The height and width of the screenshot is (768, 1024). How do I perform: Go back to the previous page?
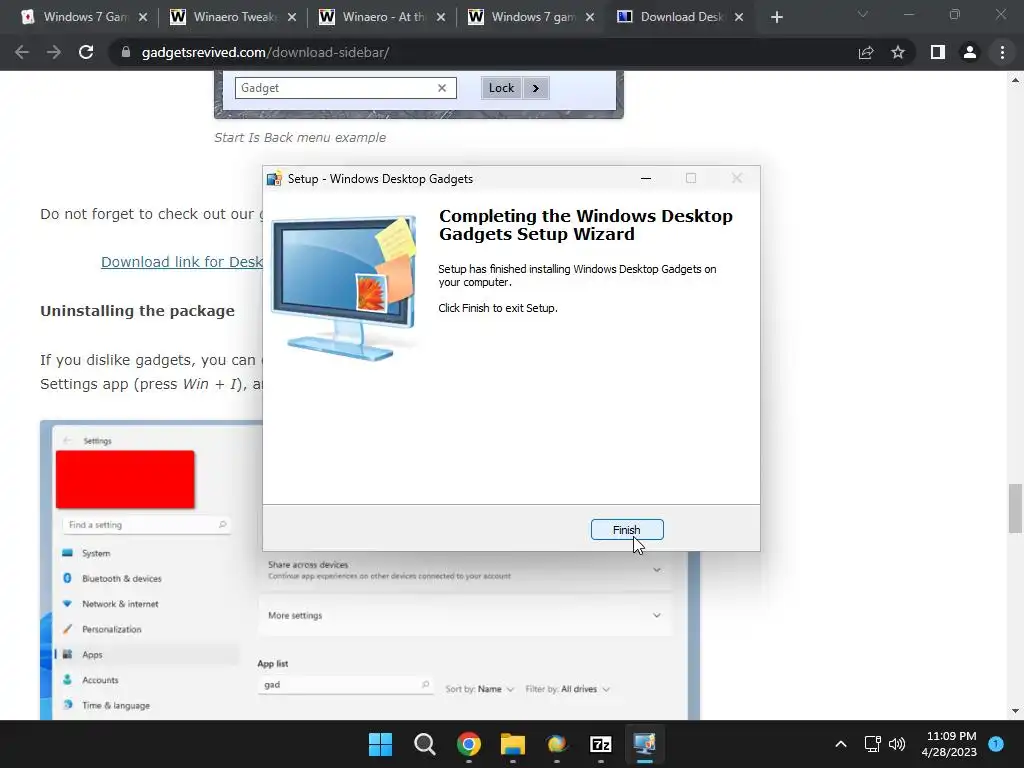pos(22,52)
